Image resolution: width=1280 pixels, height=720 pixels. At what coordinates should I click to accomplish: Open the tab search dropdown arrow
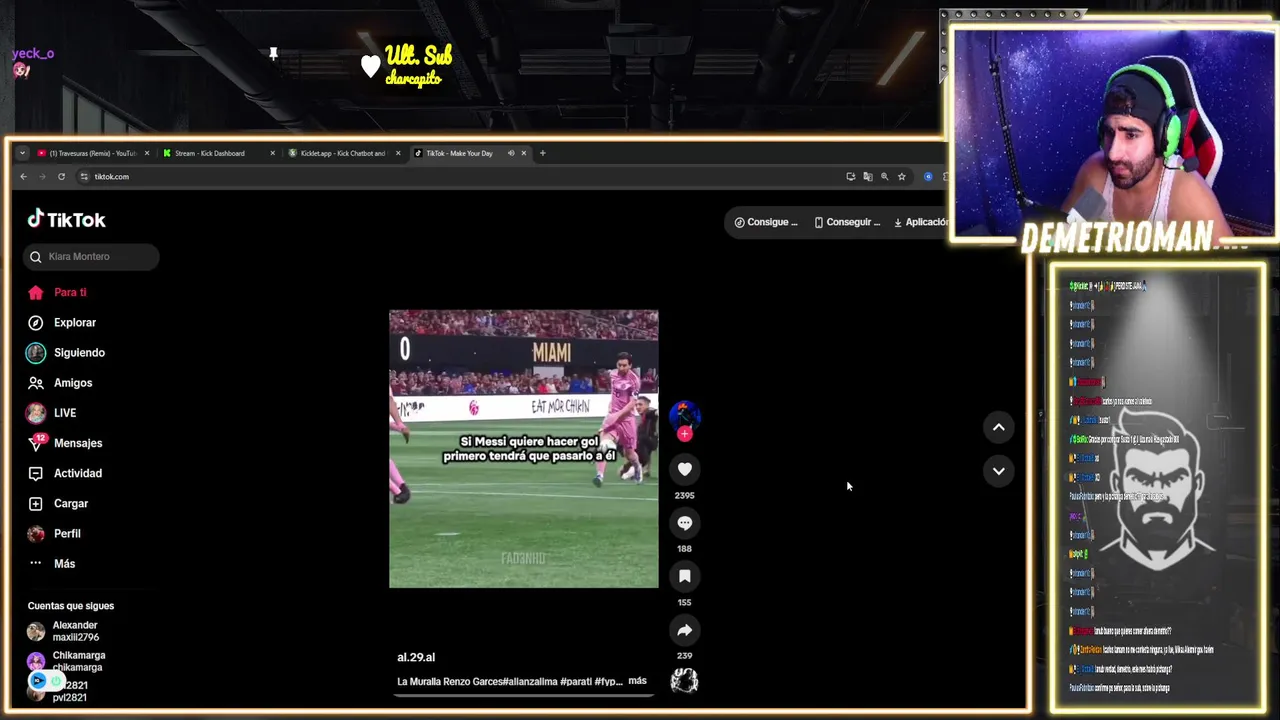pos(22,153)
